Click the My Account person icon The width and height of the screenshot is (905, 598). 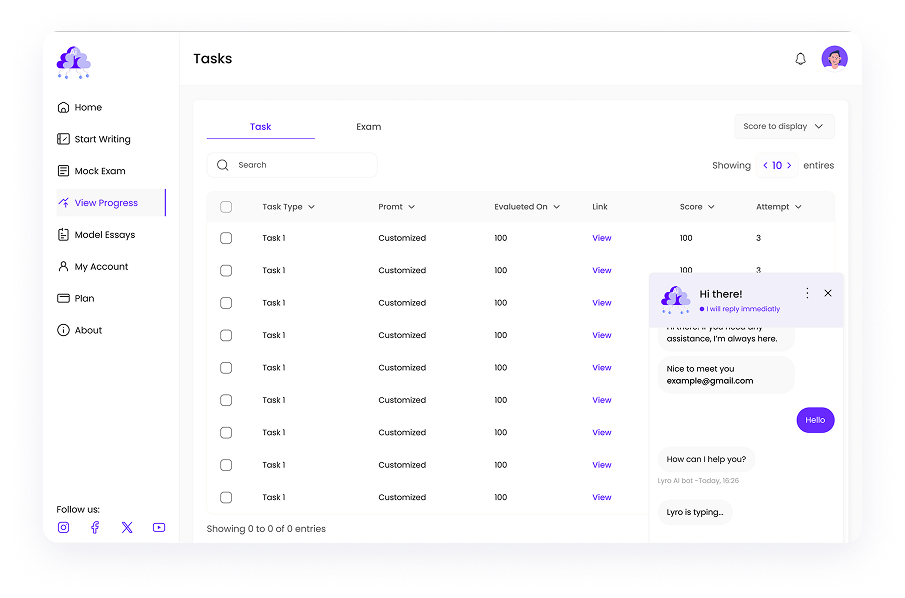click(63, 266)
